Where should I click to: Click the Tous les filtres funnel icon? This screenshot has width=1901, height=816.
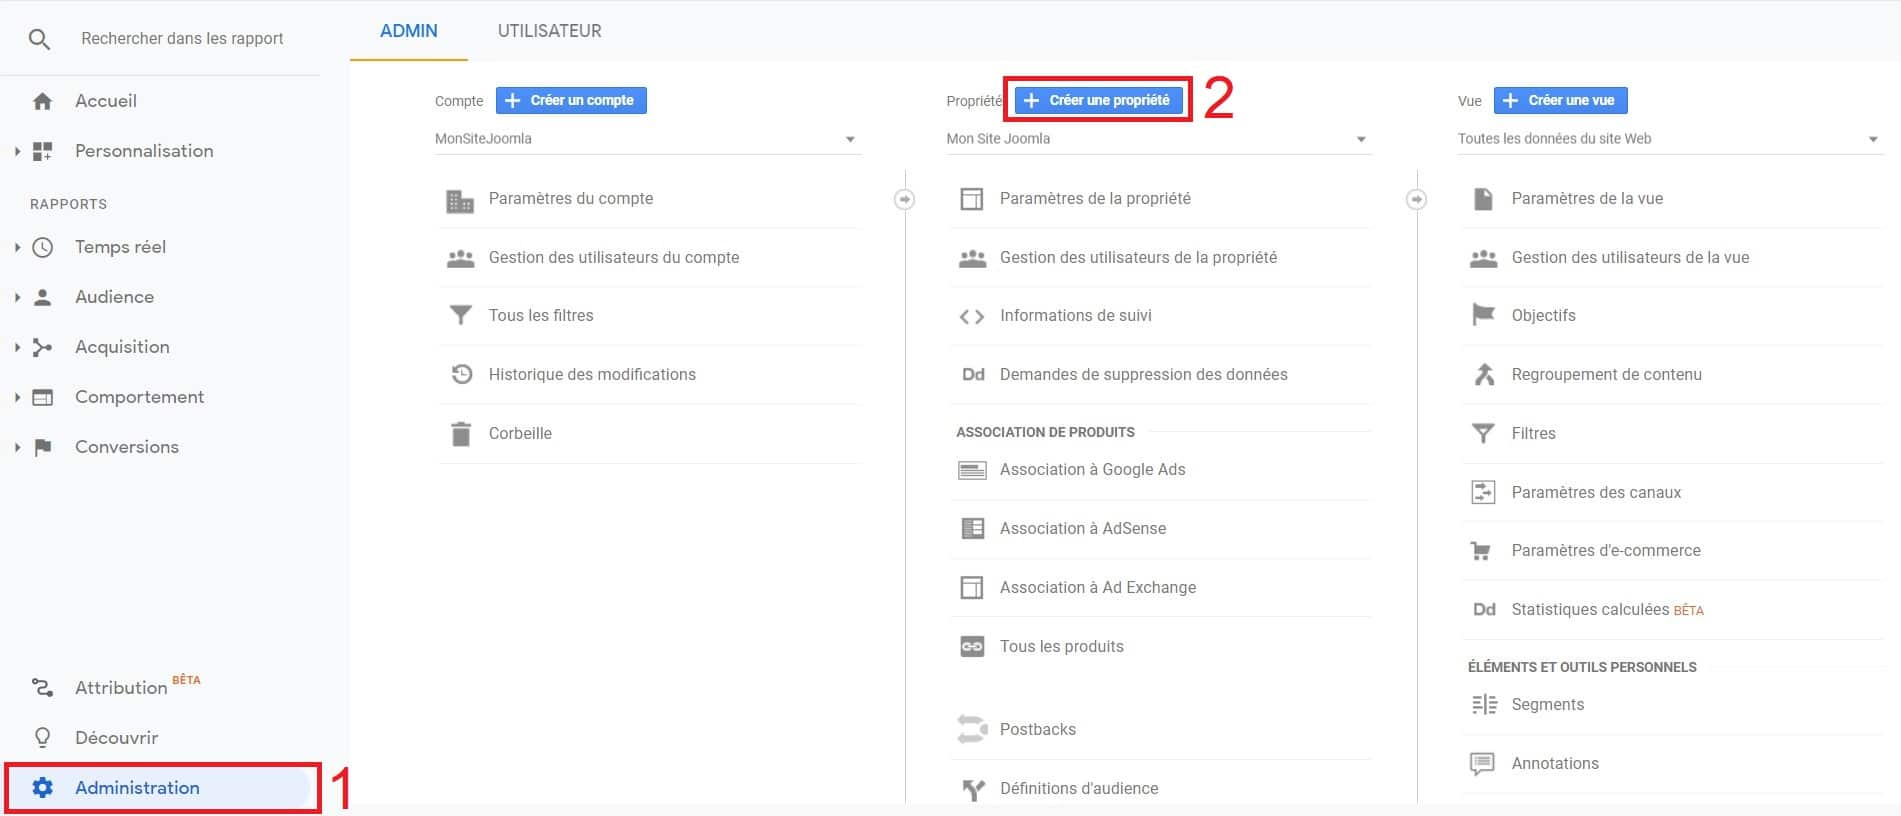pyautogui.click(x=460, y=316)
